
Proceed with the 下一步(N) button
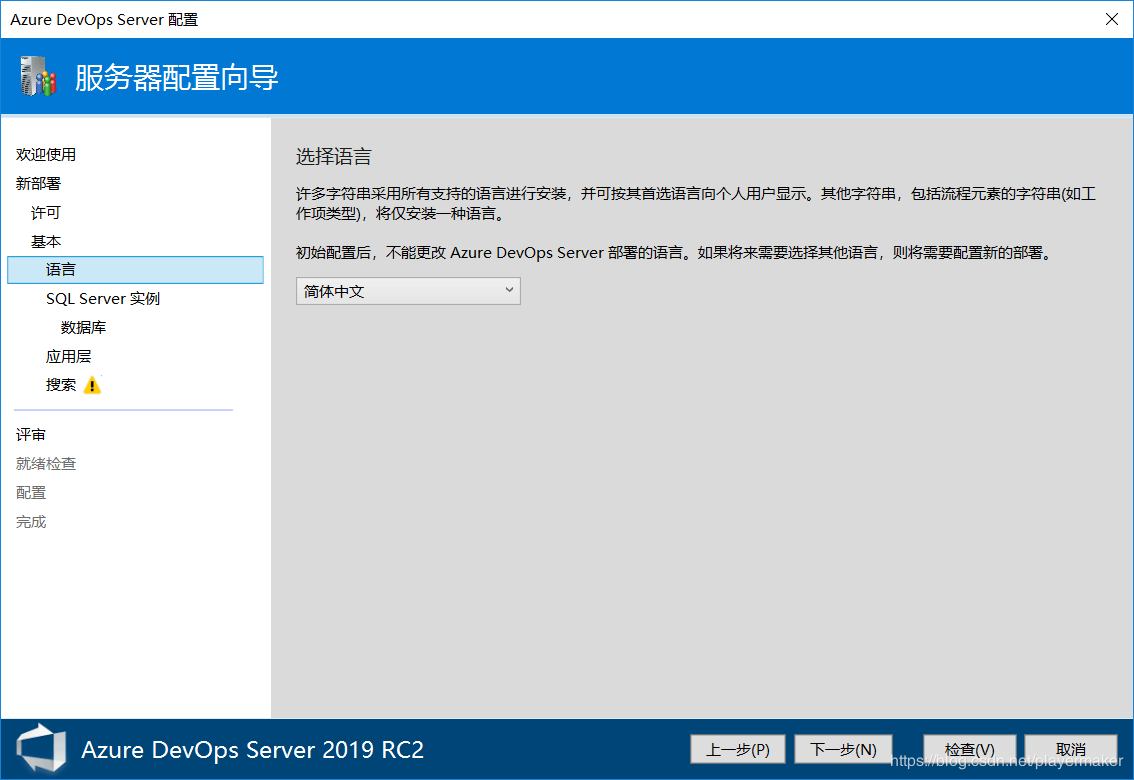pyautogui.click(x=843, y=750)
